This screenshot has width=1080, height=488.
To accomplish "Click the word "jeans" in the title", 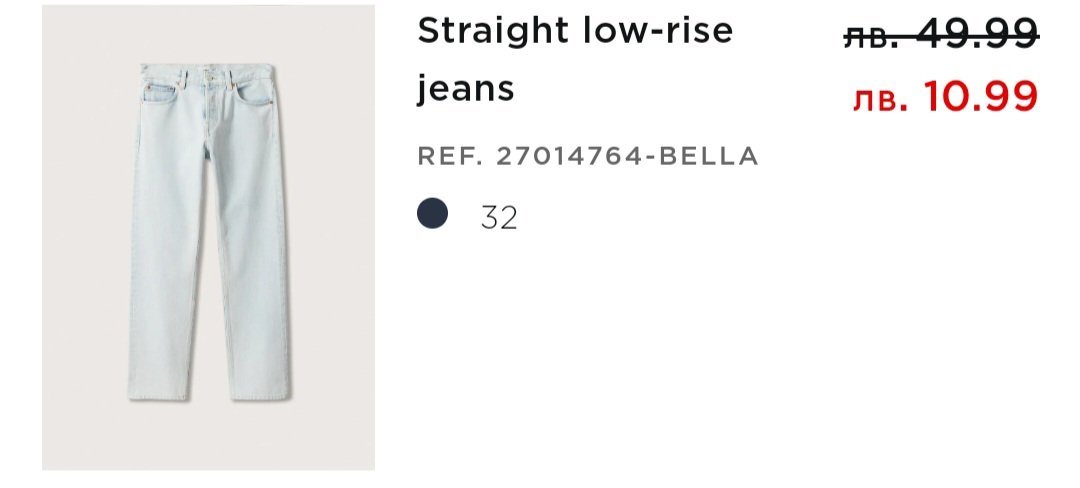I will point(465,90).
